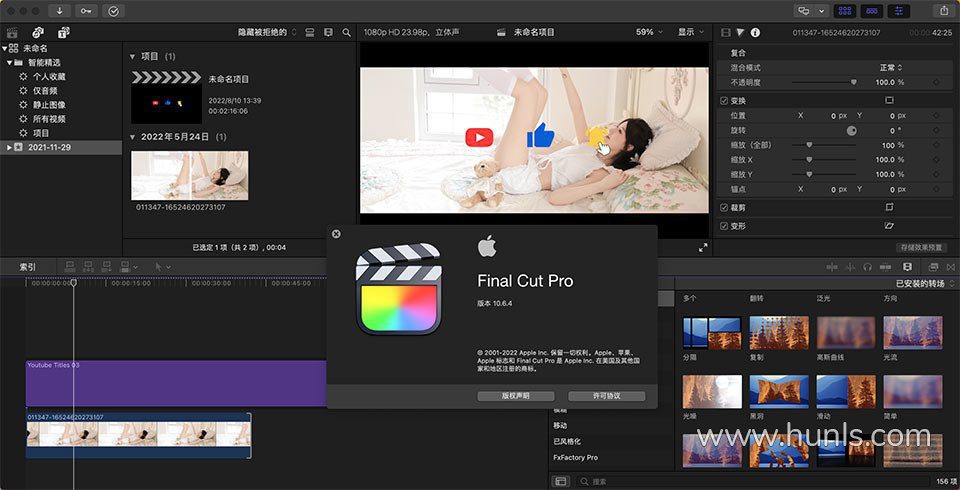Open the 隐藏被拒绝的 clip filter dropdown
This screenshot has width=960, height=490.
(266, 33)
